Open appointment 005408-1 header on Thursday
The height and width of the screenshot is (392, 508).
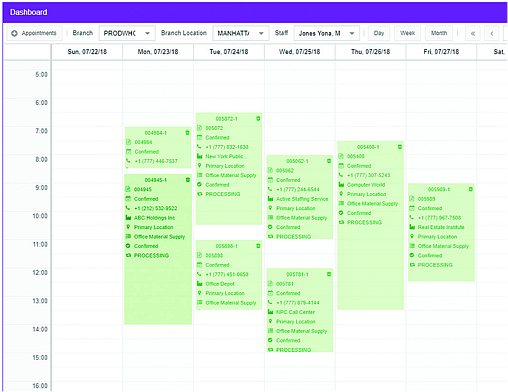click(368, 147)
